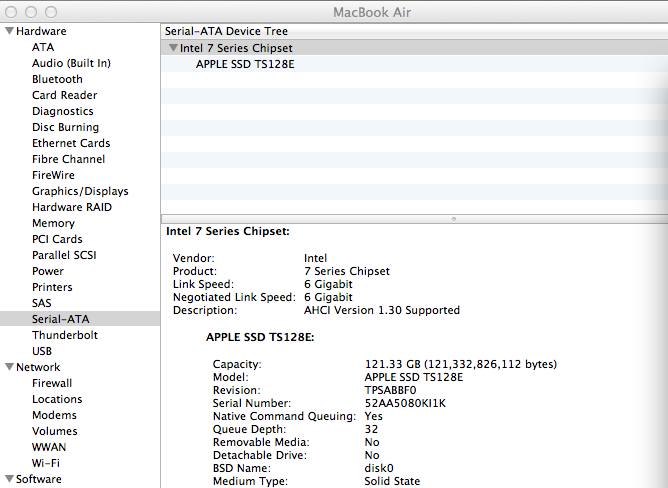This screenshot has height=488, width=668.
Task: Select USB in sidebar
Action: [x=42, y=351]
